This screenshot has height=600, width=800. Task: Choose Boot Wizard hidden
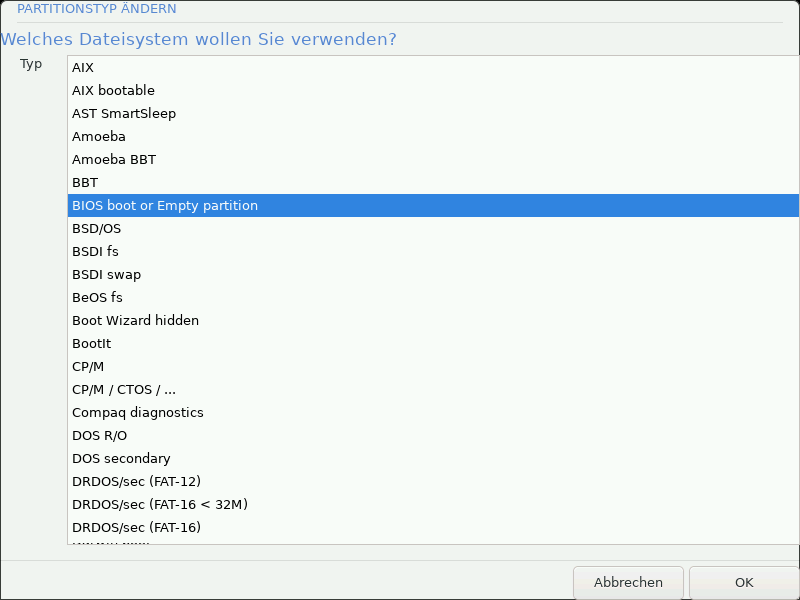tap(135, 320)
